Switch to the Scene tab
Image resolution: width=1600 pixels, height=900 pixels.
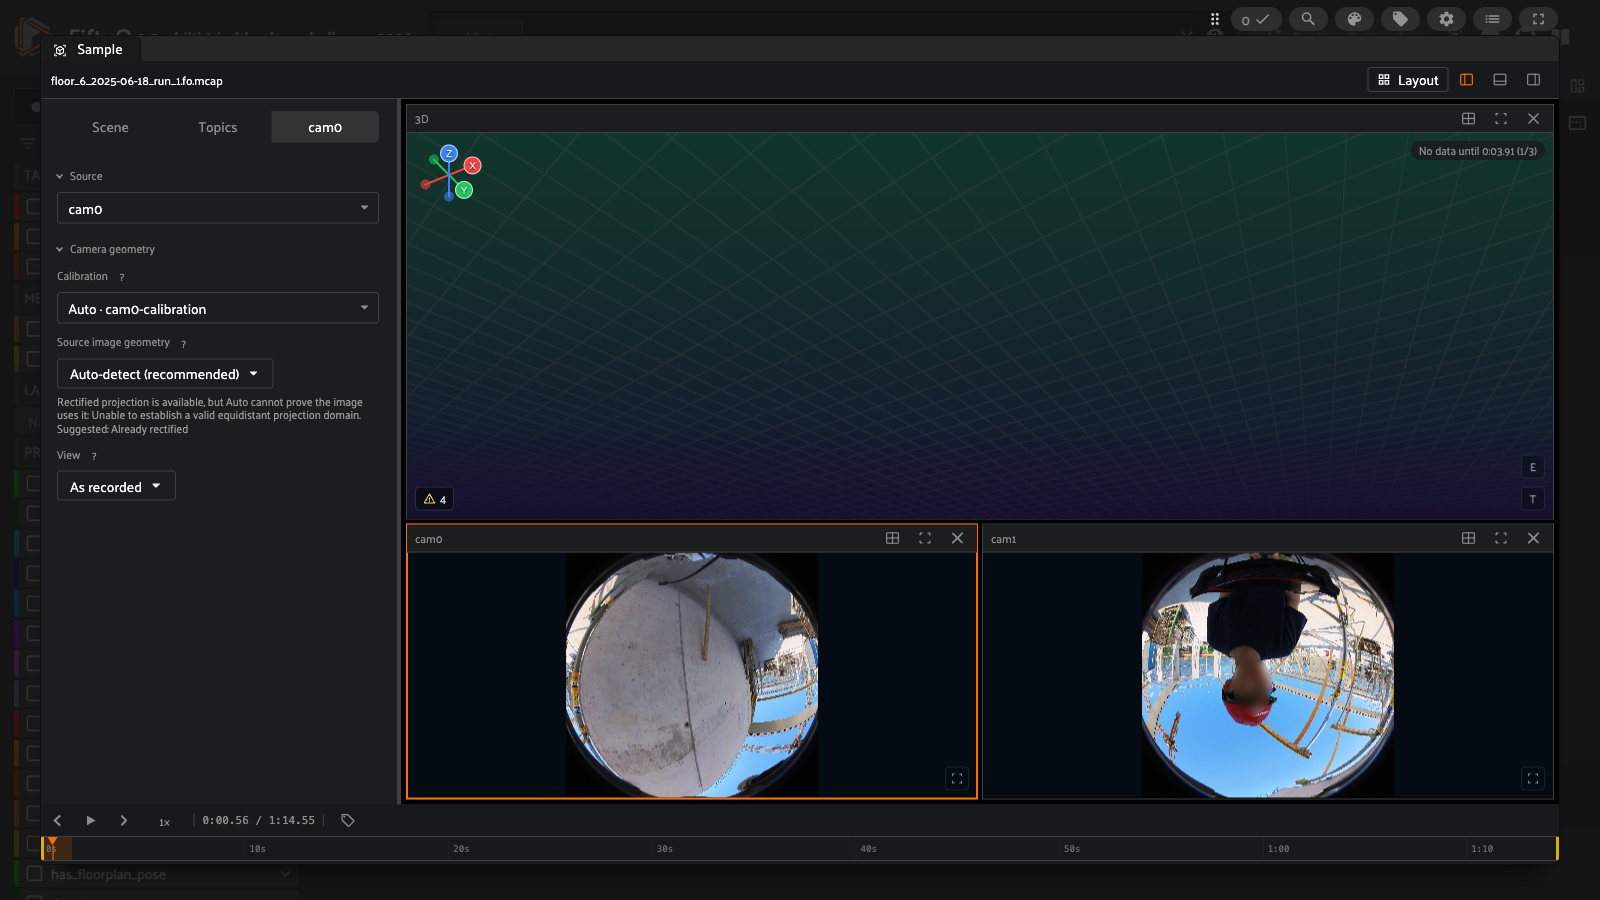pyautogui.click(x=110, y=127)
